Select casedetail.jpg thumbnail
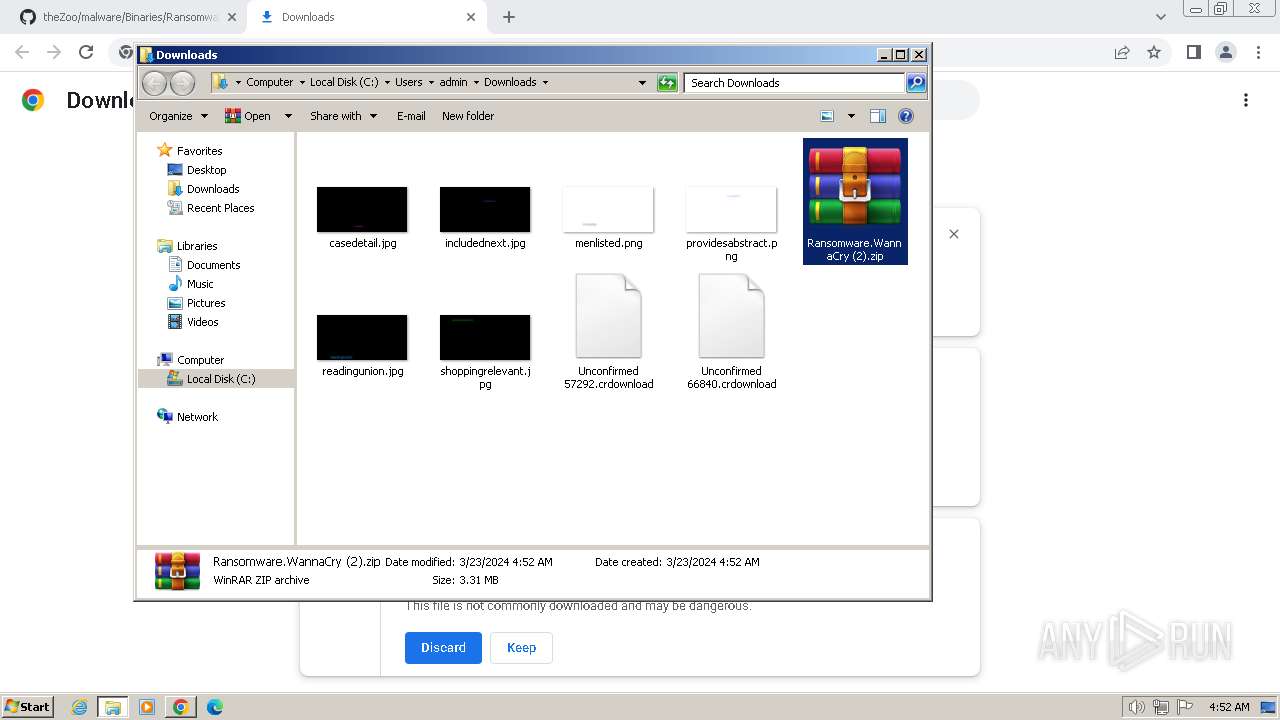The width and height of the screenshot is (1280, 720). coord(362,209)
